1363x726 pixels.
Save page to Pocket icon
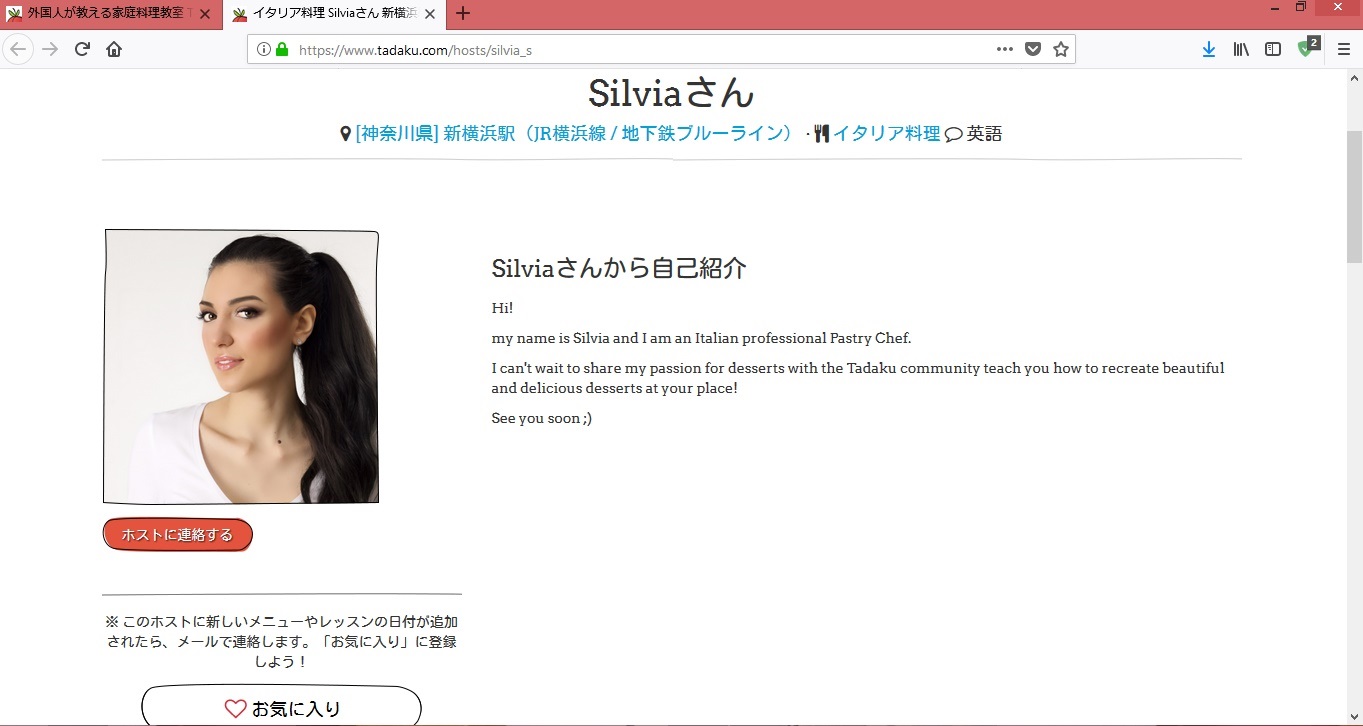[x=1033, y=49]
